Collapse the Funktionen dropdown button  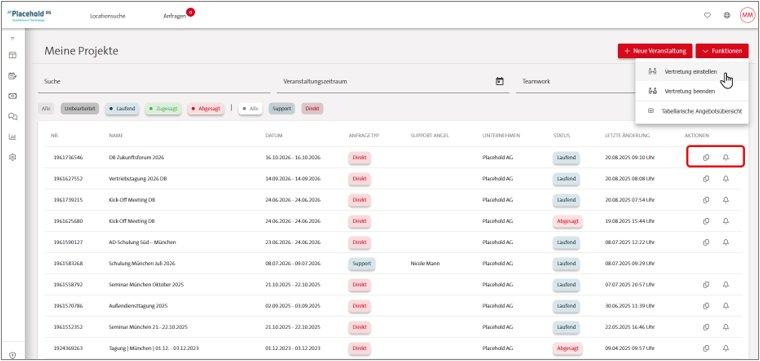coord(722,51)
